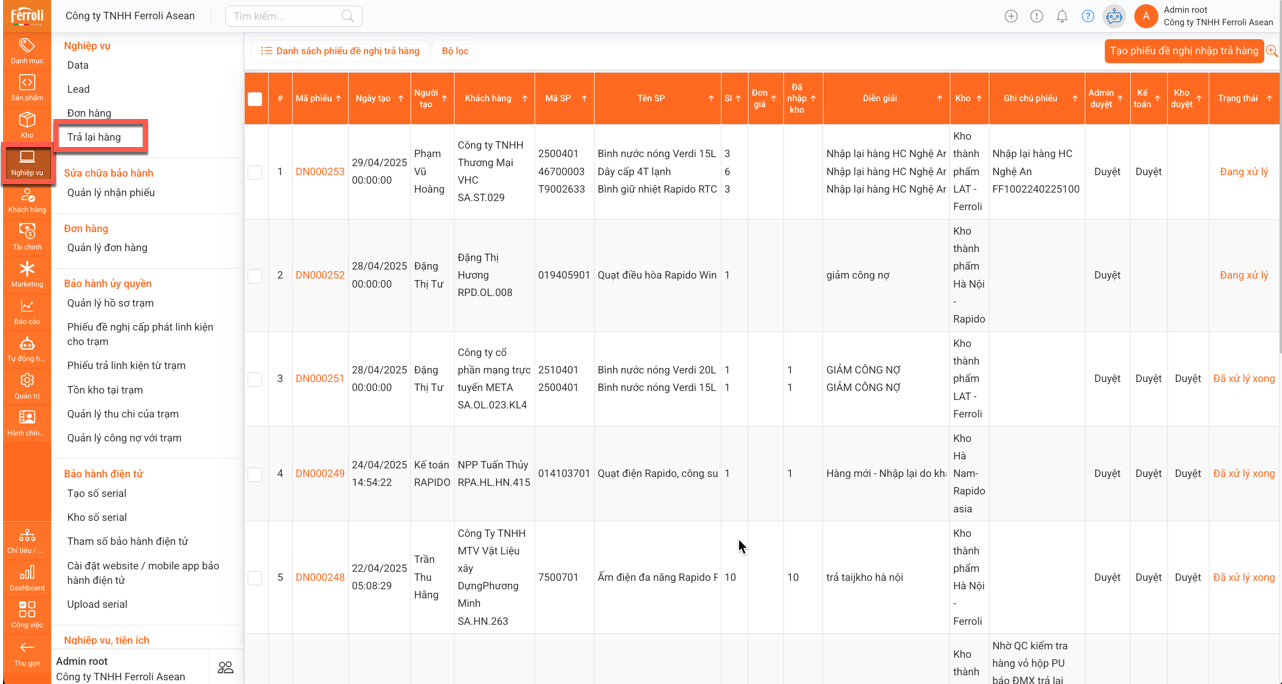This screenshot has height=684, width=1282.
Task: Click Tạo phiếu đề nghị nhập trả hàng button
Action: (1184, 51)
